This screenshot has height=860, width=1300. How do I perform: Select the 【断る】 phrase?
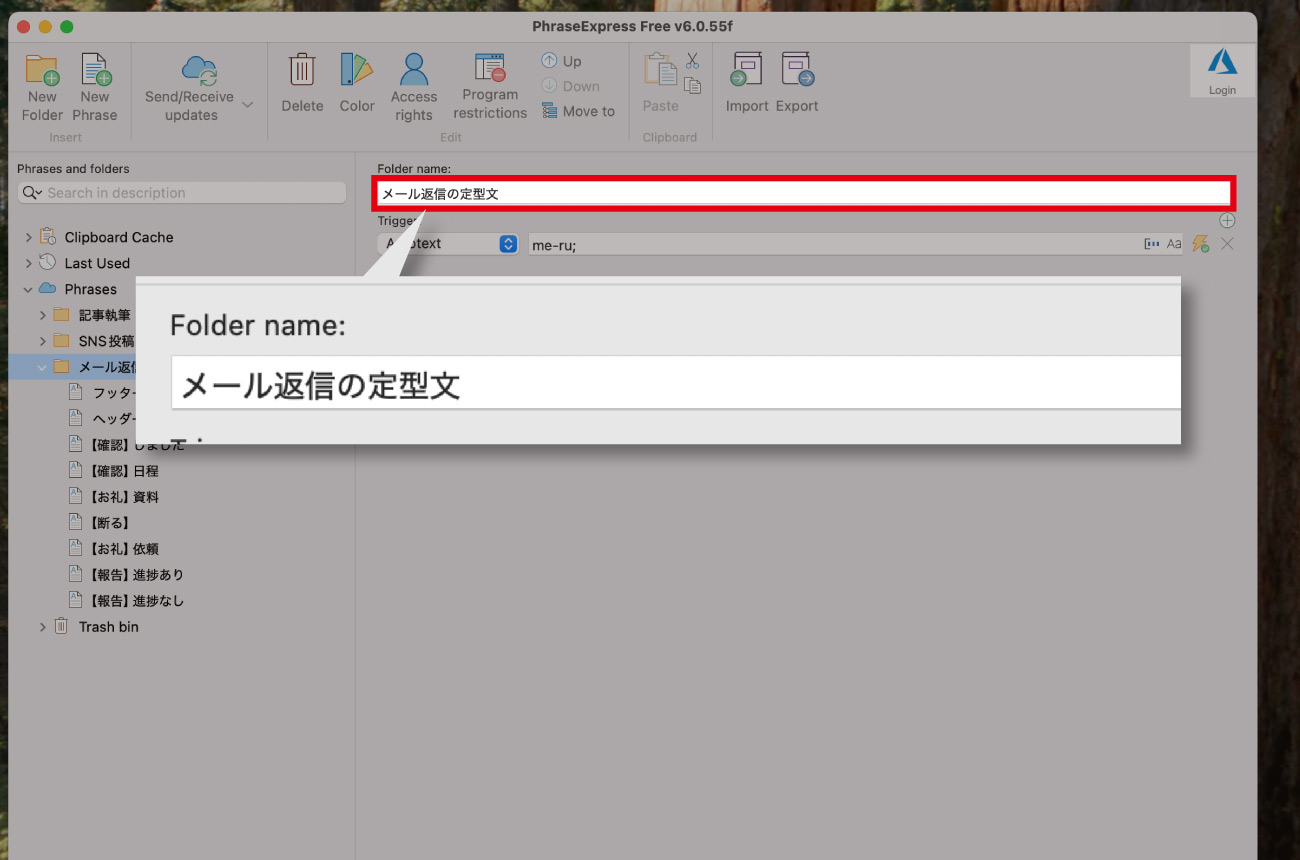[110, 523]
